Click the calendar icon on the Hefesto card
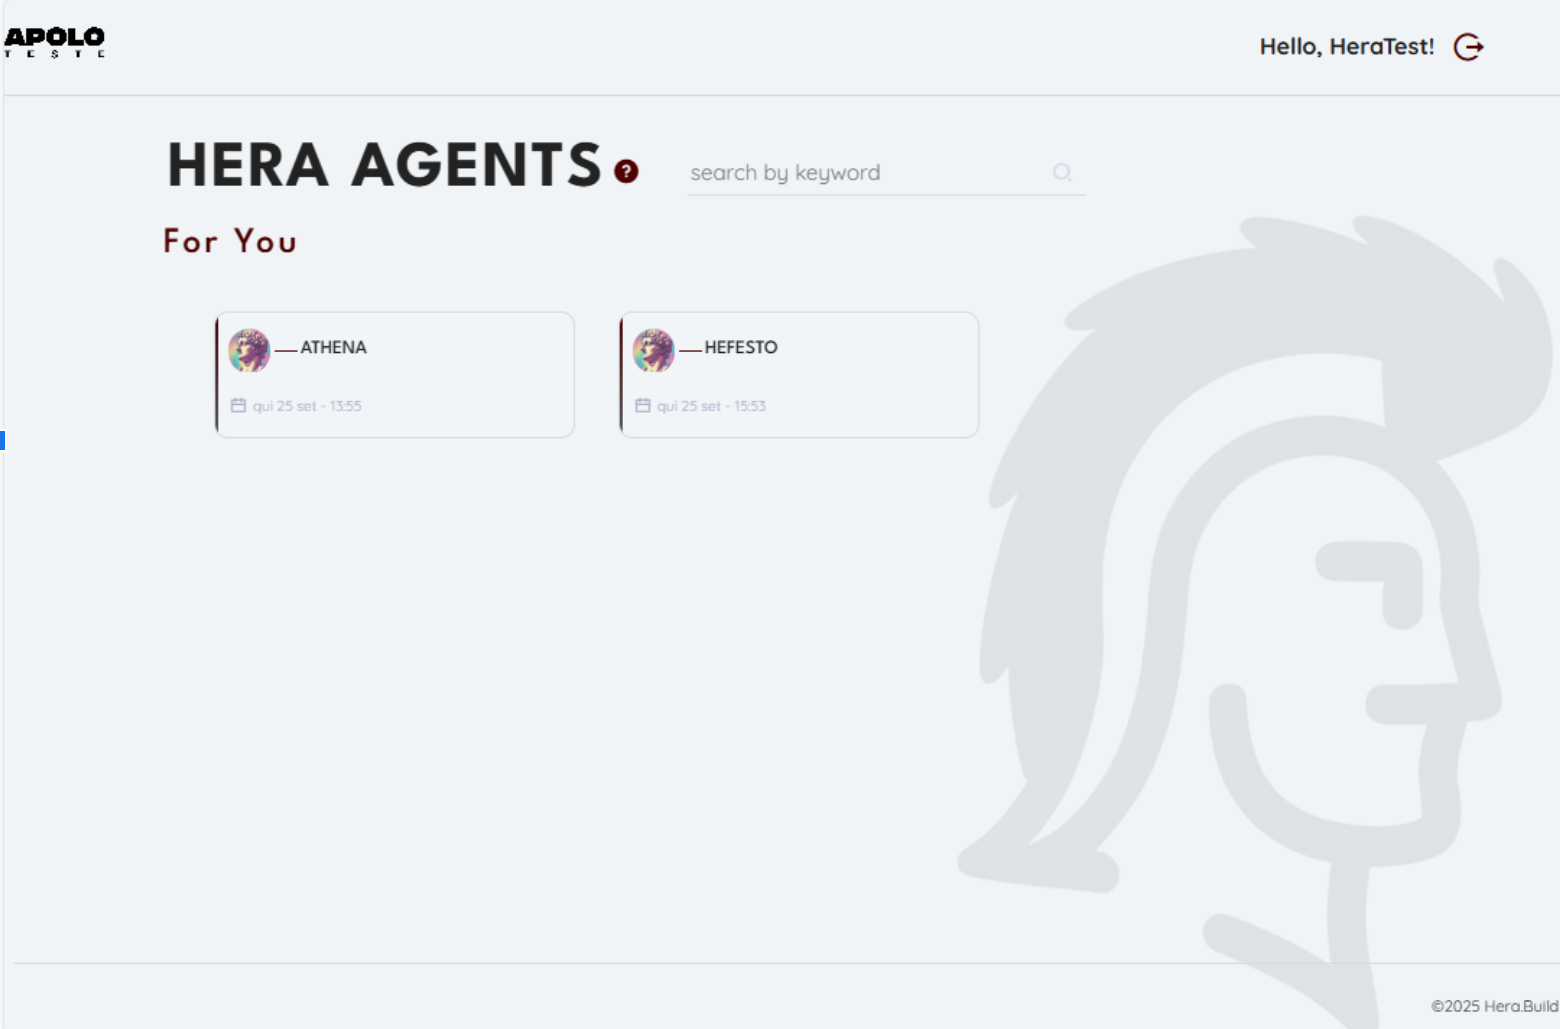The height and width of the screenshot is (1029, 1560). click(643, 405)
